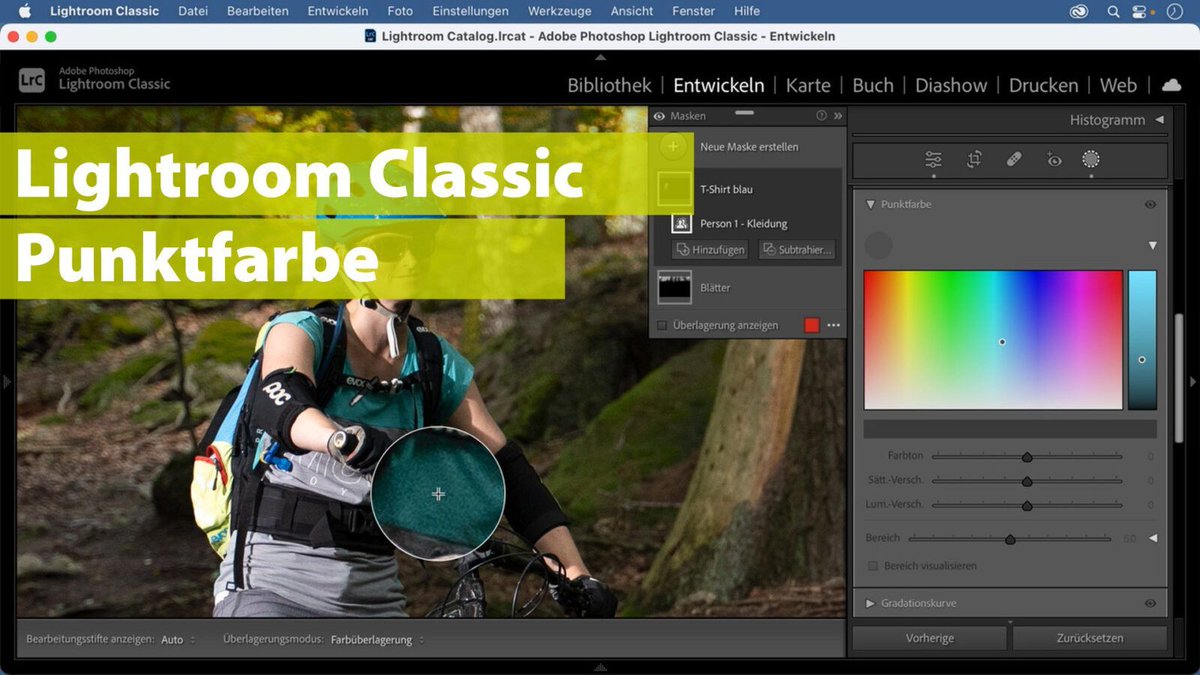This screenshot has height=675, width=1200.
Task: Open the three-dots overlay options menu
Action: click(x=833, y=325)
